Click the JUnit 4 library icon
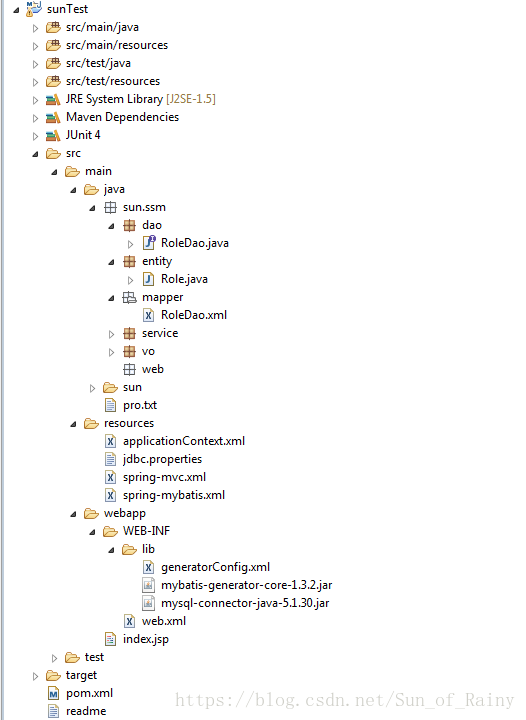The height and width of the screenshot is (720, 526). 53,135
